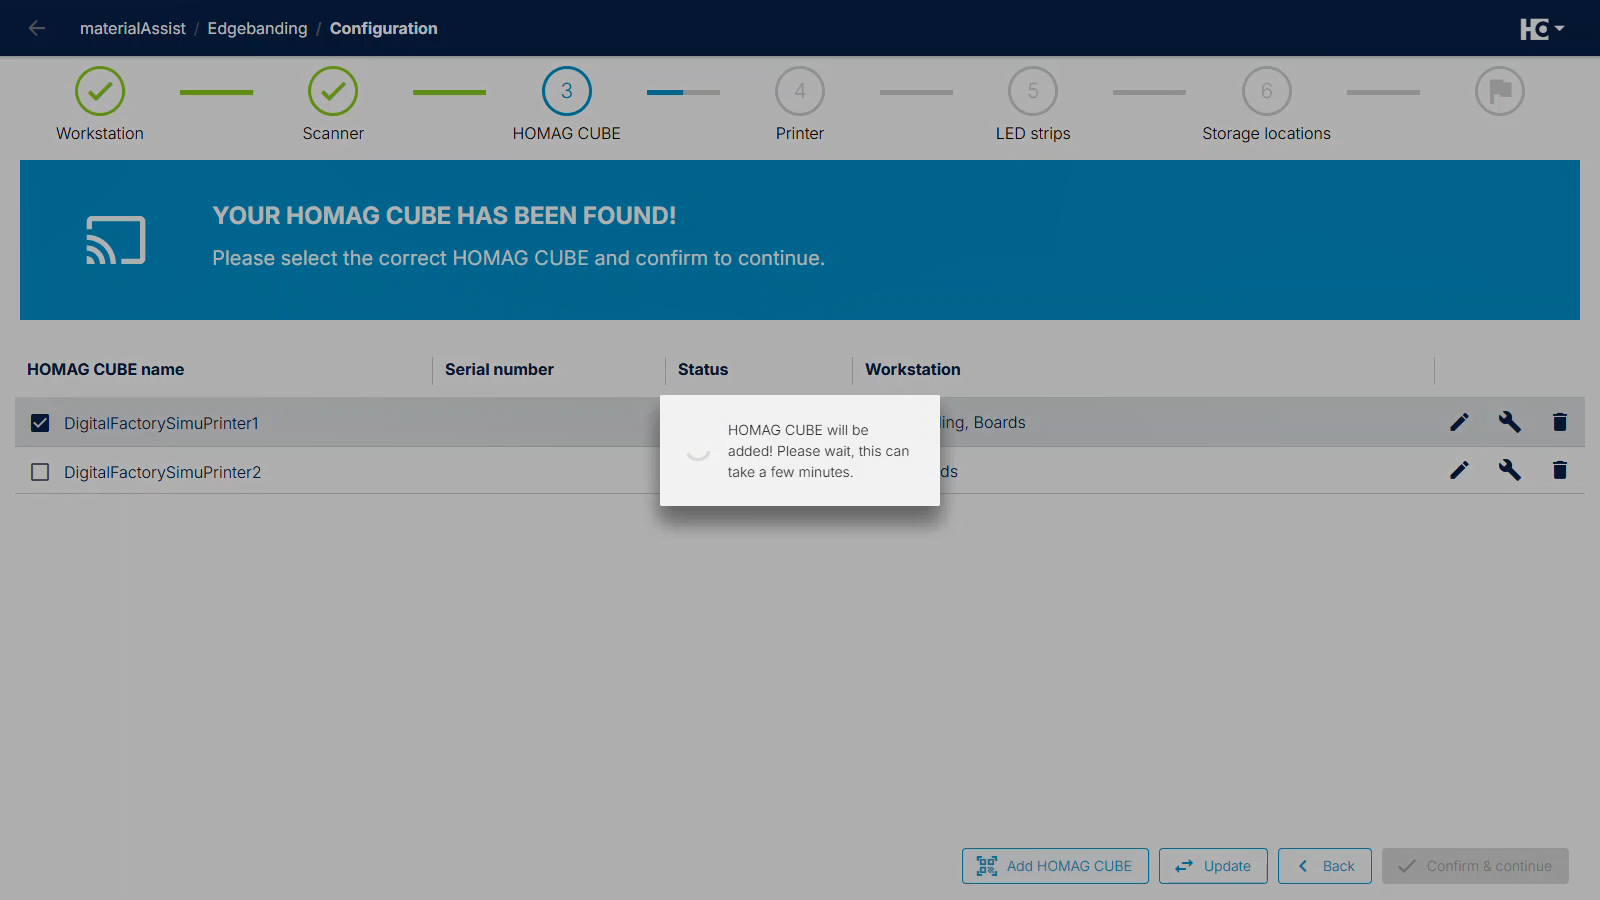Sort by Status column header

click(x=703, y=369)
